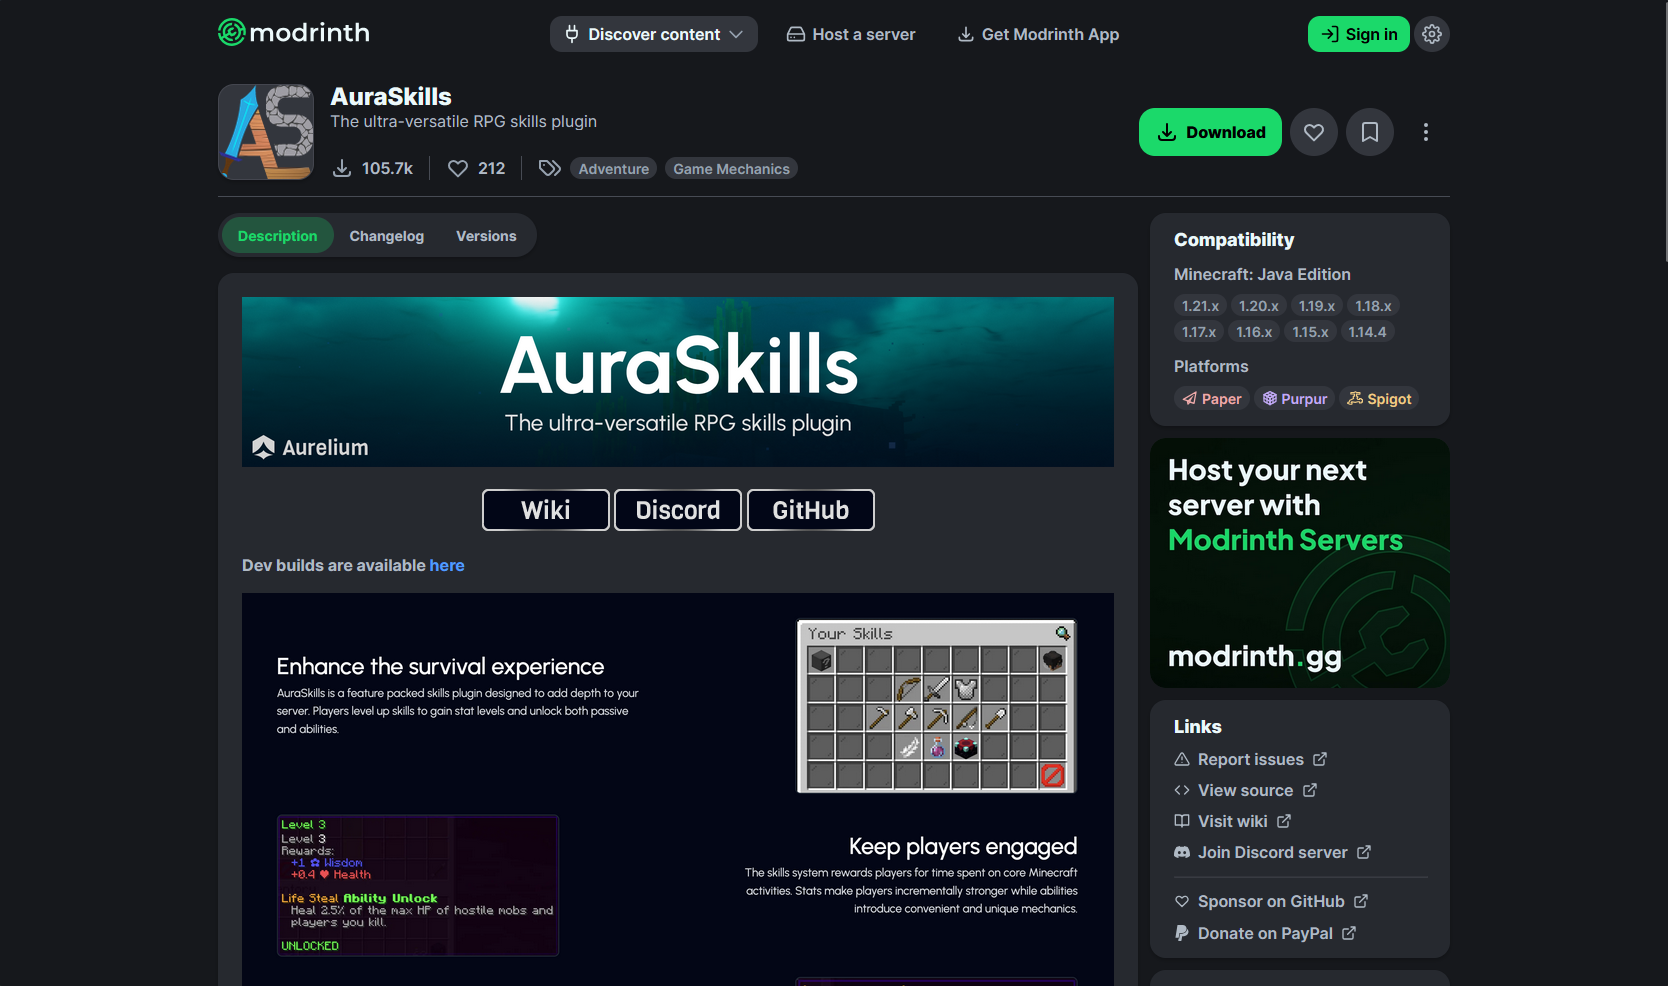The width and height of the screenshot is (1668, 986).
Task: Open the Report issues link
Action: [x=1251, y=760]
